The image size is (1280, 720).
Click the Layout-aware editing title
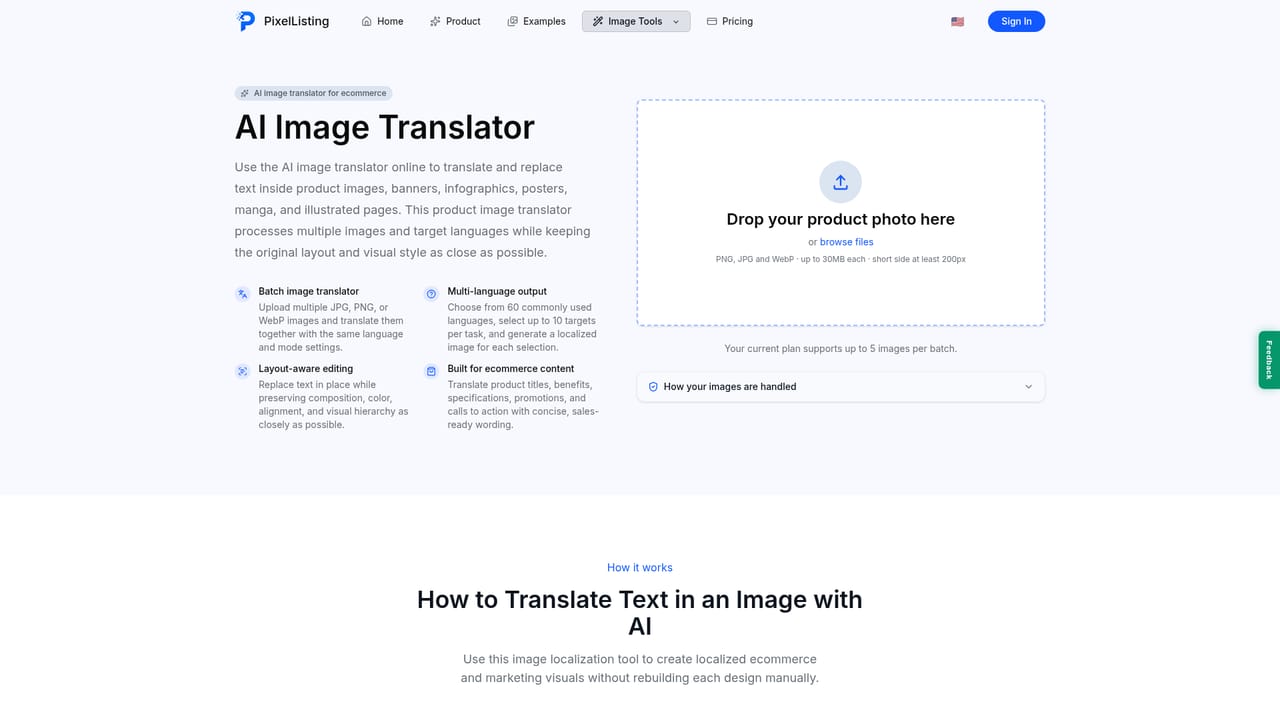tap(306, 369)
